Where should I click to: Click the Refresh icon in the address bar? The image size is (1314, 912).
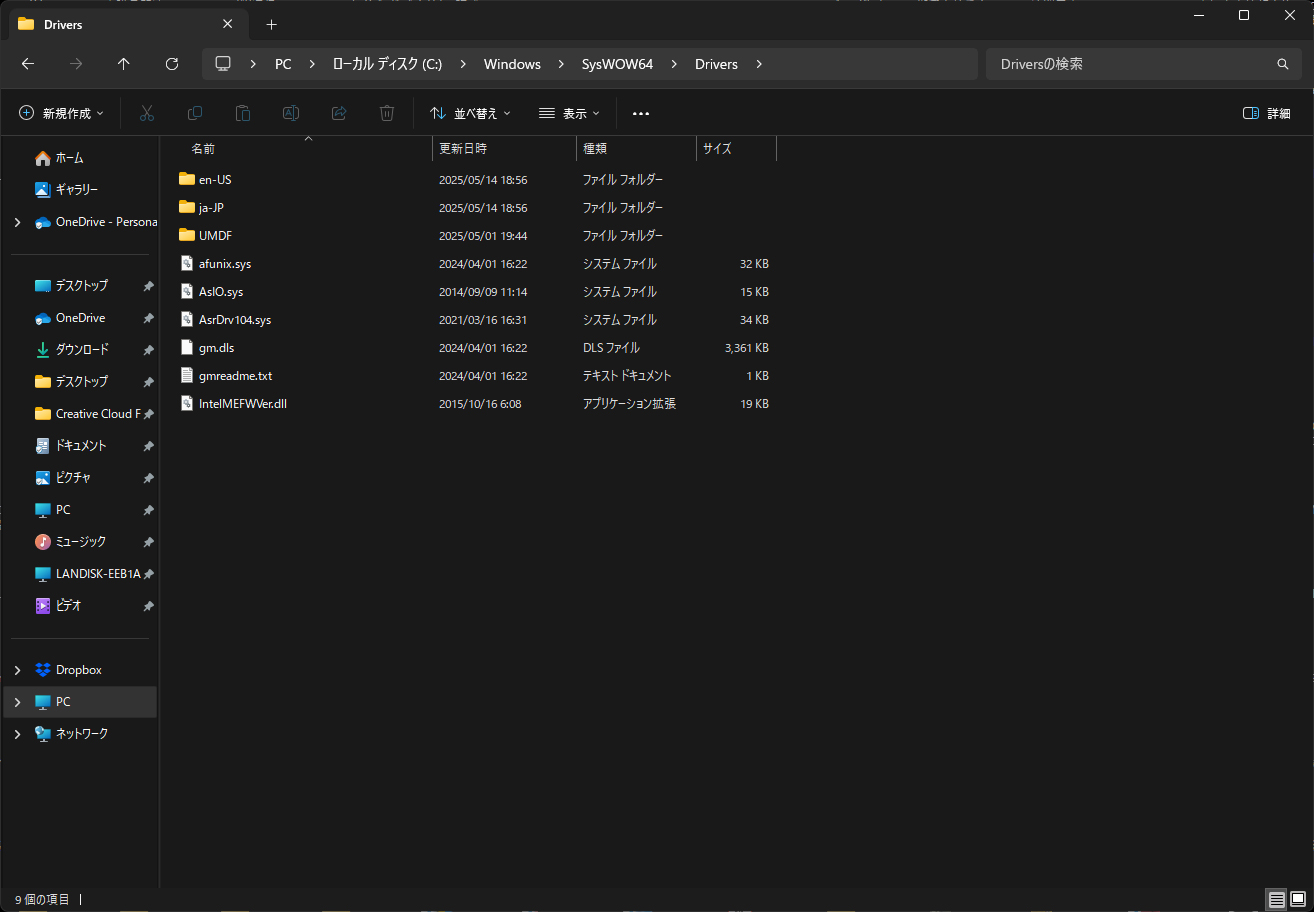tap(171, 63)
